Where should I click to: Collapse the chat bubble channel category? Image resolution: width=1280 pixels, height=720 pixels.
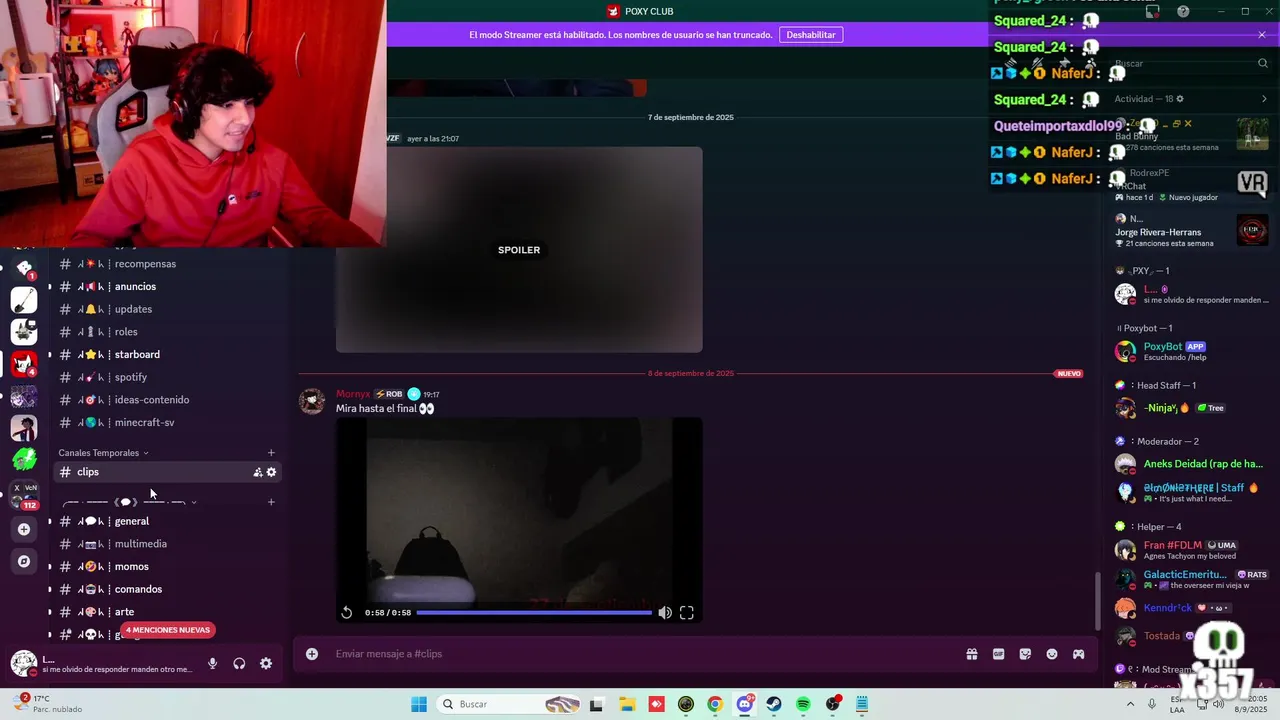click(129, 502)
